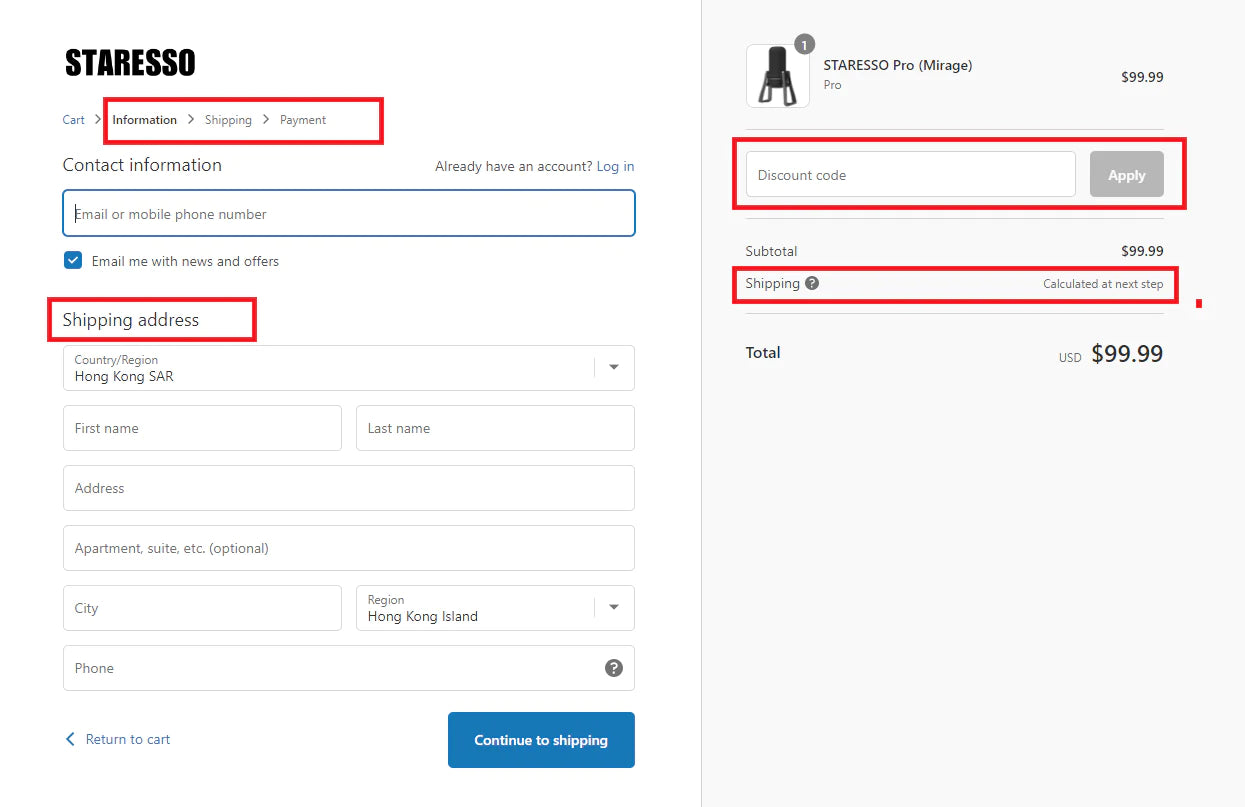Focus the Discount code field
This screenshot has width=1245, height=807.
click(x=910, y=175)
